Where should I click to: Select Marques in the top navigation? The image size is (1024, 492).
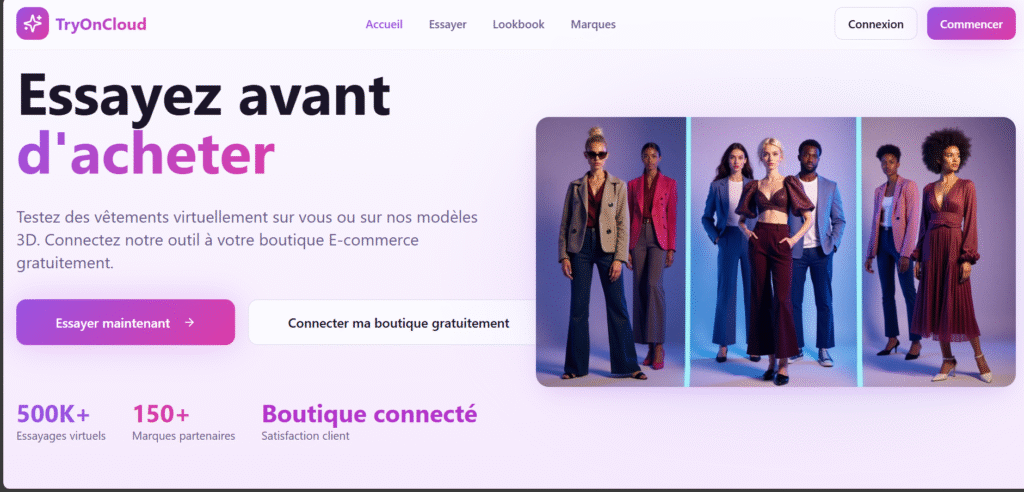coord(593,24)
